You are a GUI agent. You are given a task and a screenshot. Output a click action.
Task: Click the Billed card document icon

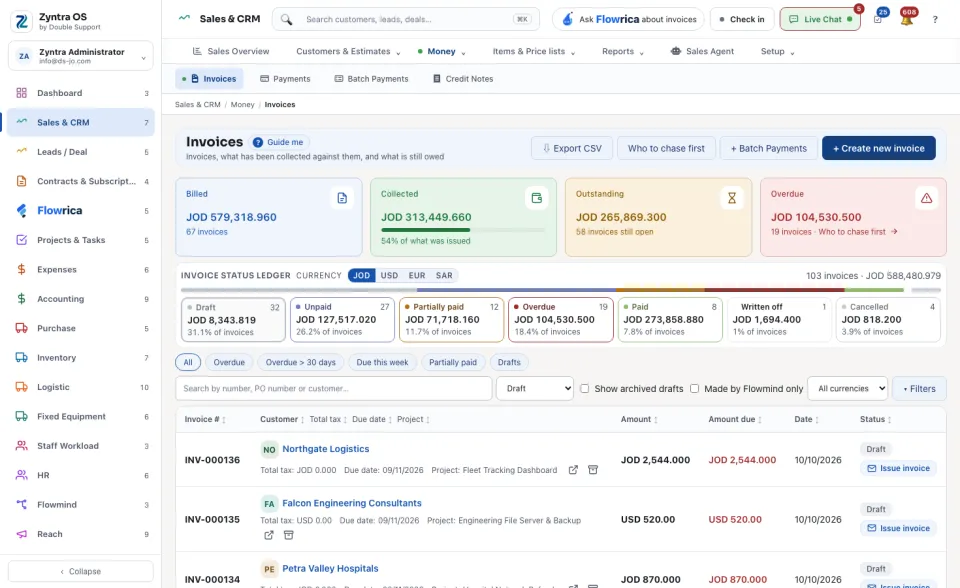(x=342, y=198)
